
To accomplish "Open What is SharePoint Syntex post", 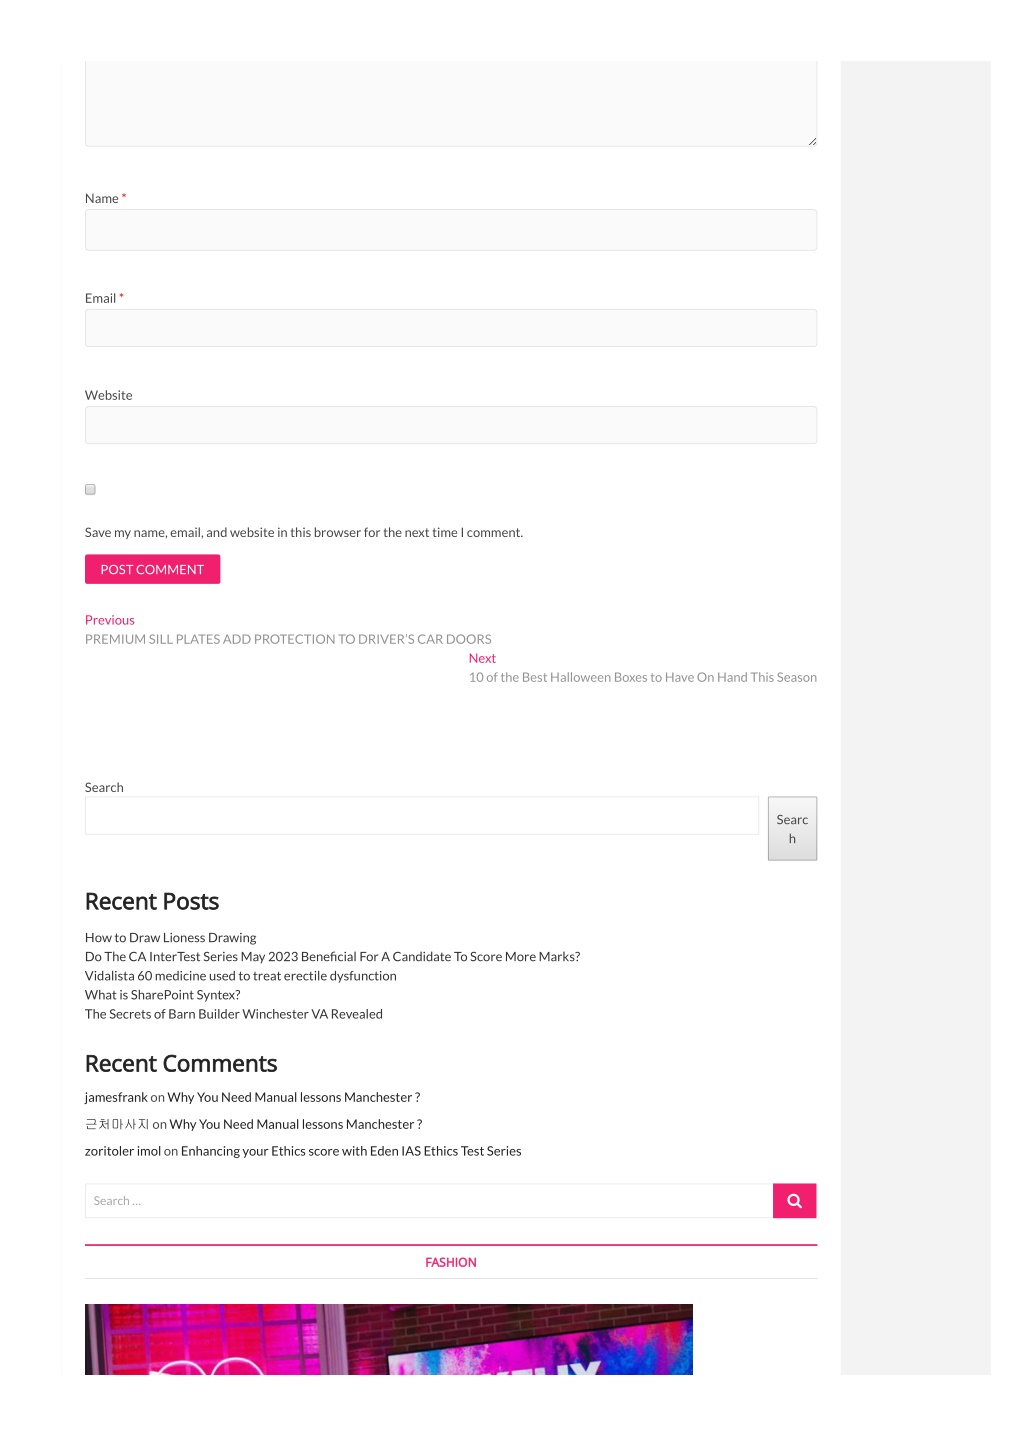I will click(163, 995).
